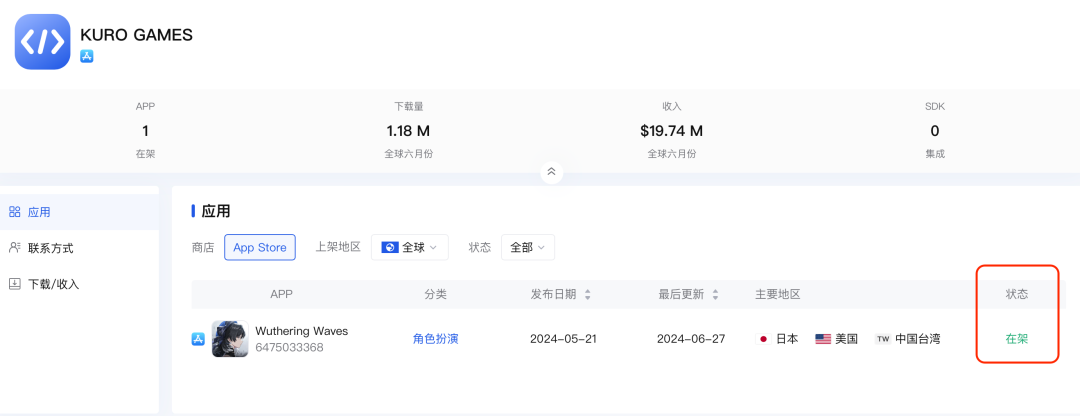Open the 应用 sidebar tab
This screenshot has width=1080, height=416.
click(79, 212)
